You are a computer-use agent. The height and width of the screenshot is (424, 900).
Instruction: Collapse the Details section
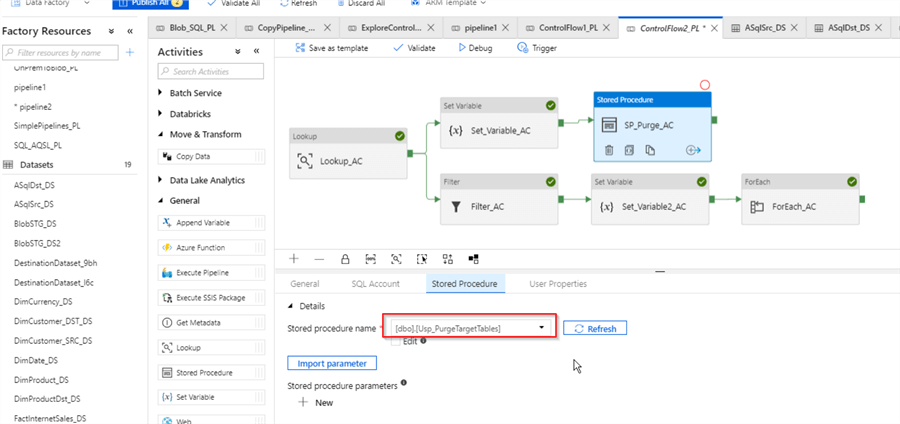292,306
